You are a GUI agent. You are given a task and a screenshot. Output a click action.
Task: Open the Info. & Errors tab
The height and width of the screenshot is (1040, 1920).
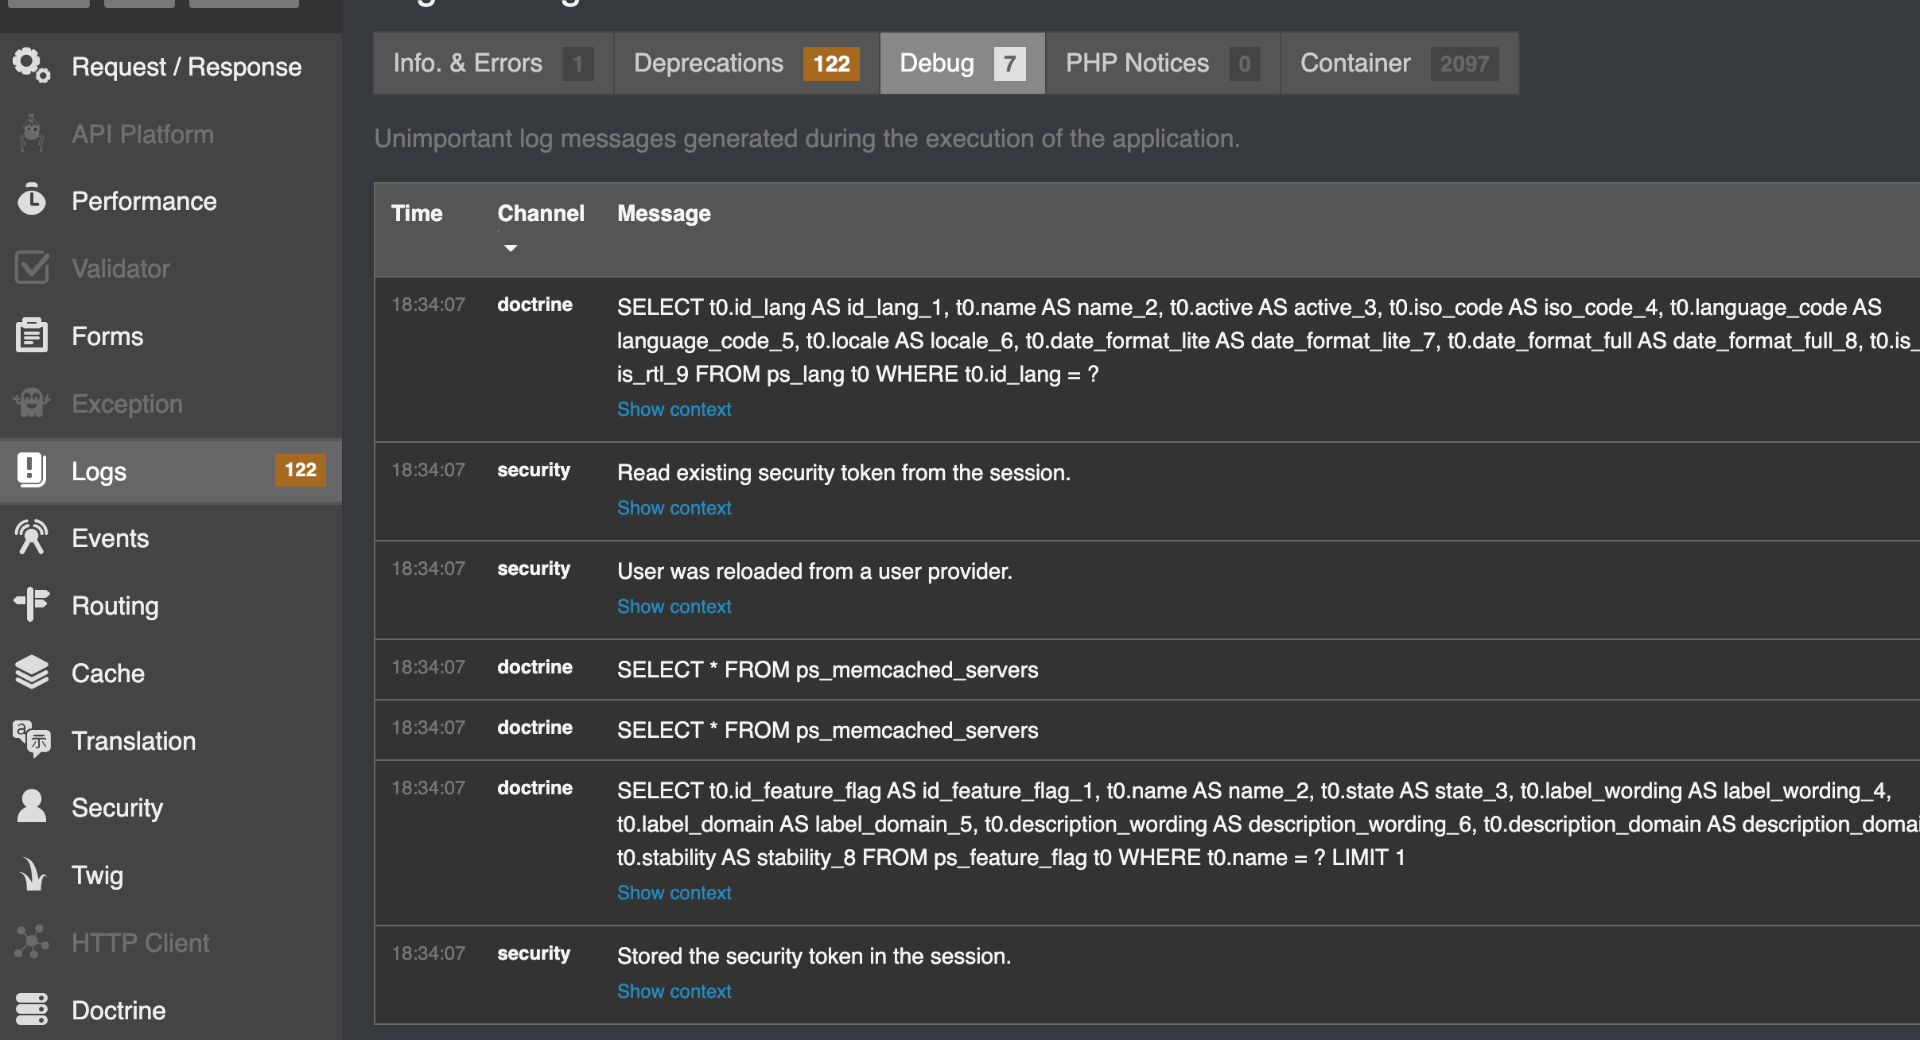point(492,64)
